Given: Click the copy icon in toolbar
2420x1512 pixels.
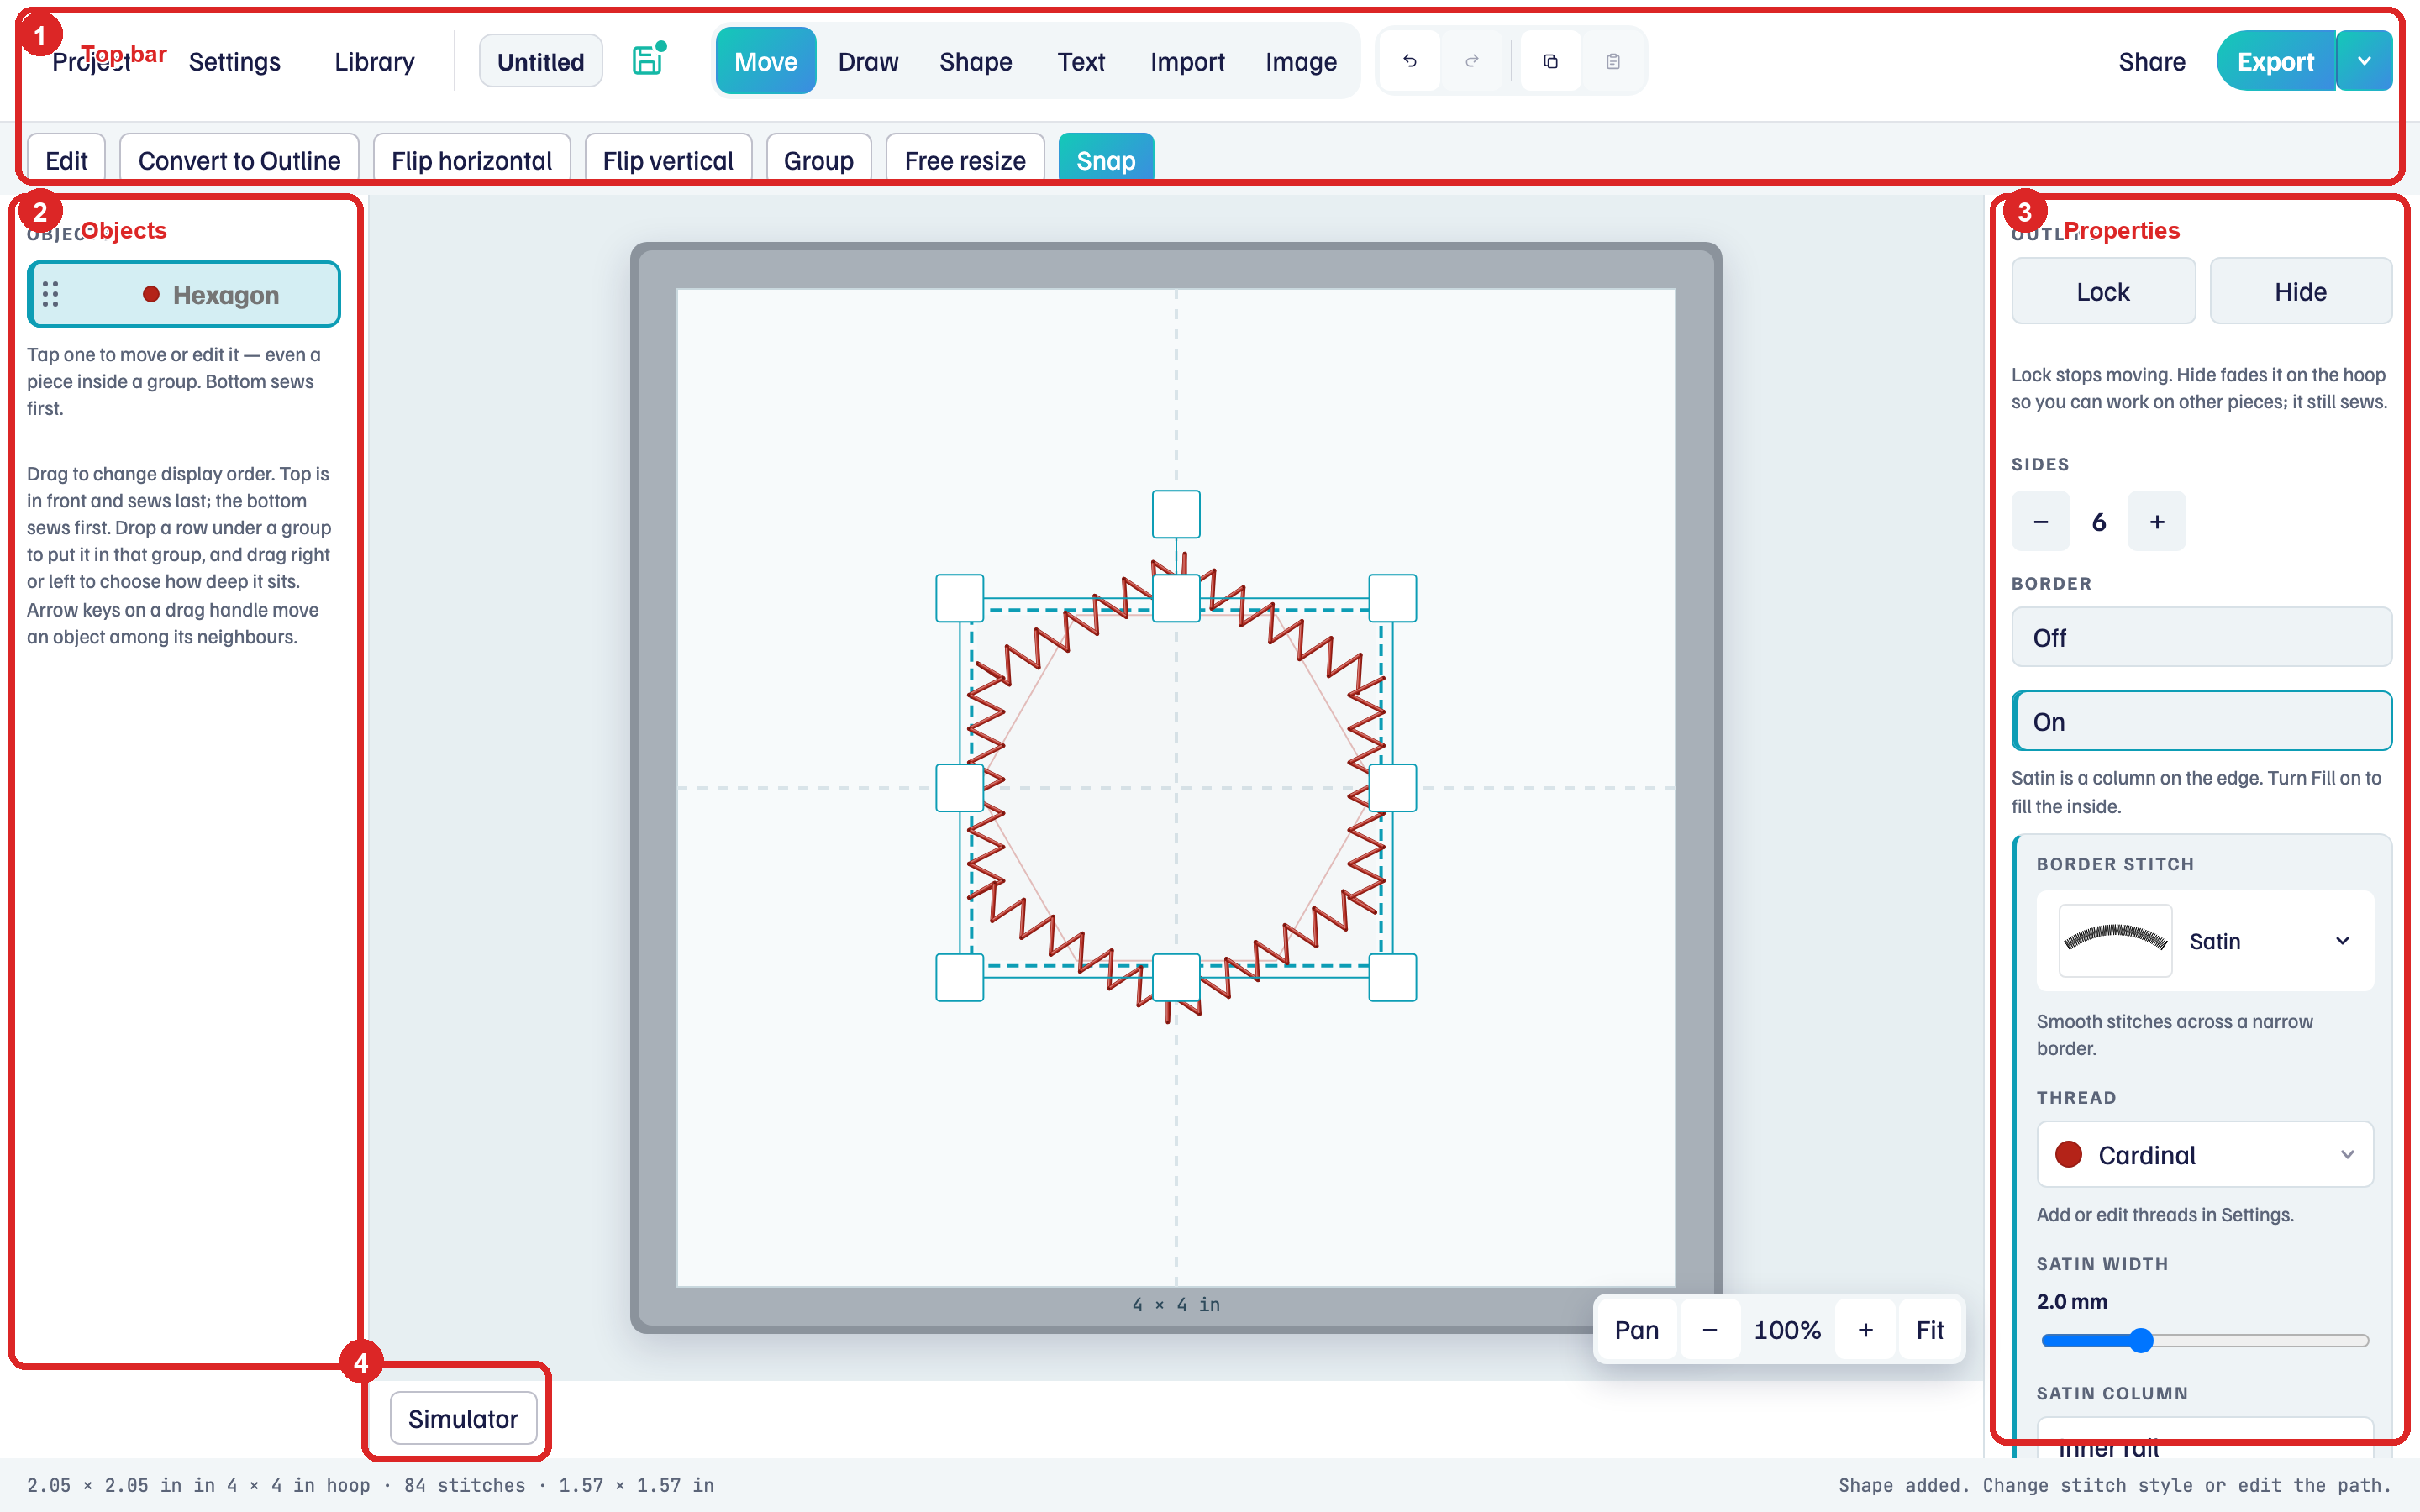Looking at the screenshot, I should coord(1551,61).
